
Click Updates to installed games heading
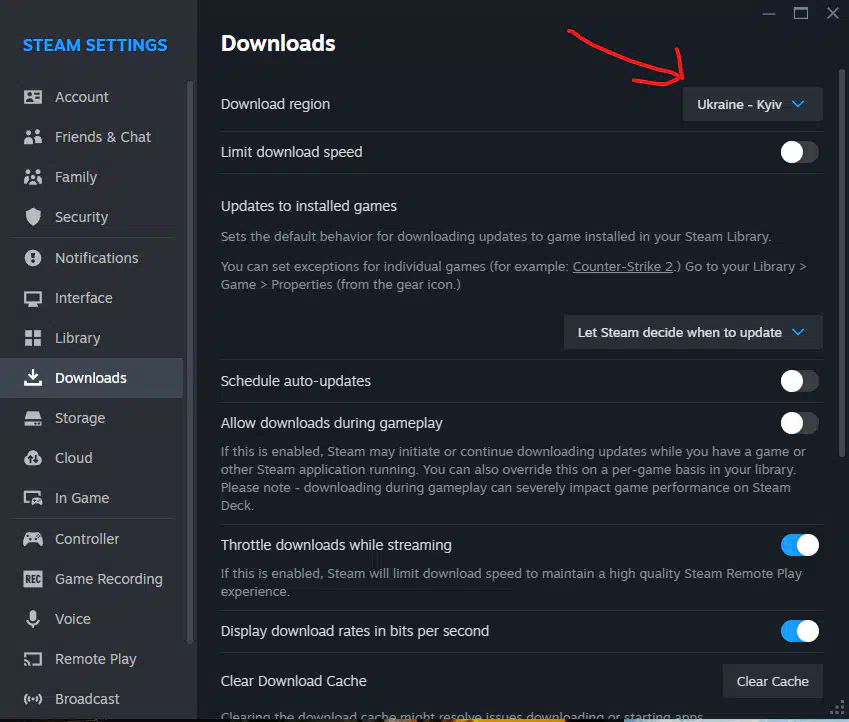pos(309,206)
